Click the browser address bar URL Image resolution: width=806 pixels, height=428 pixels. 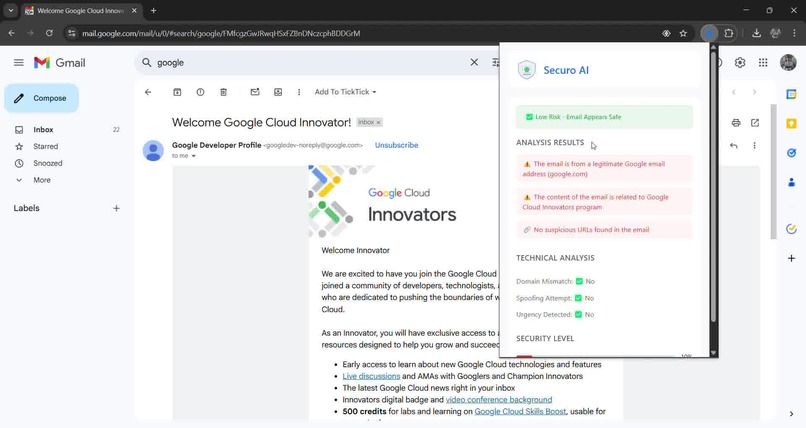[x=221, y=33]
